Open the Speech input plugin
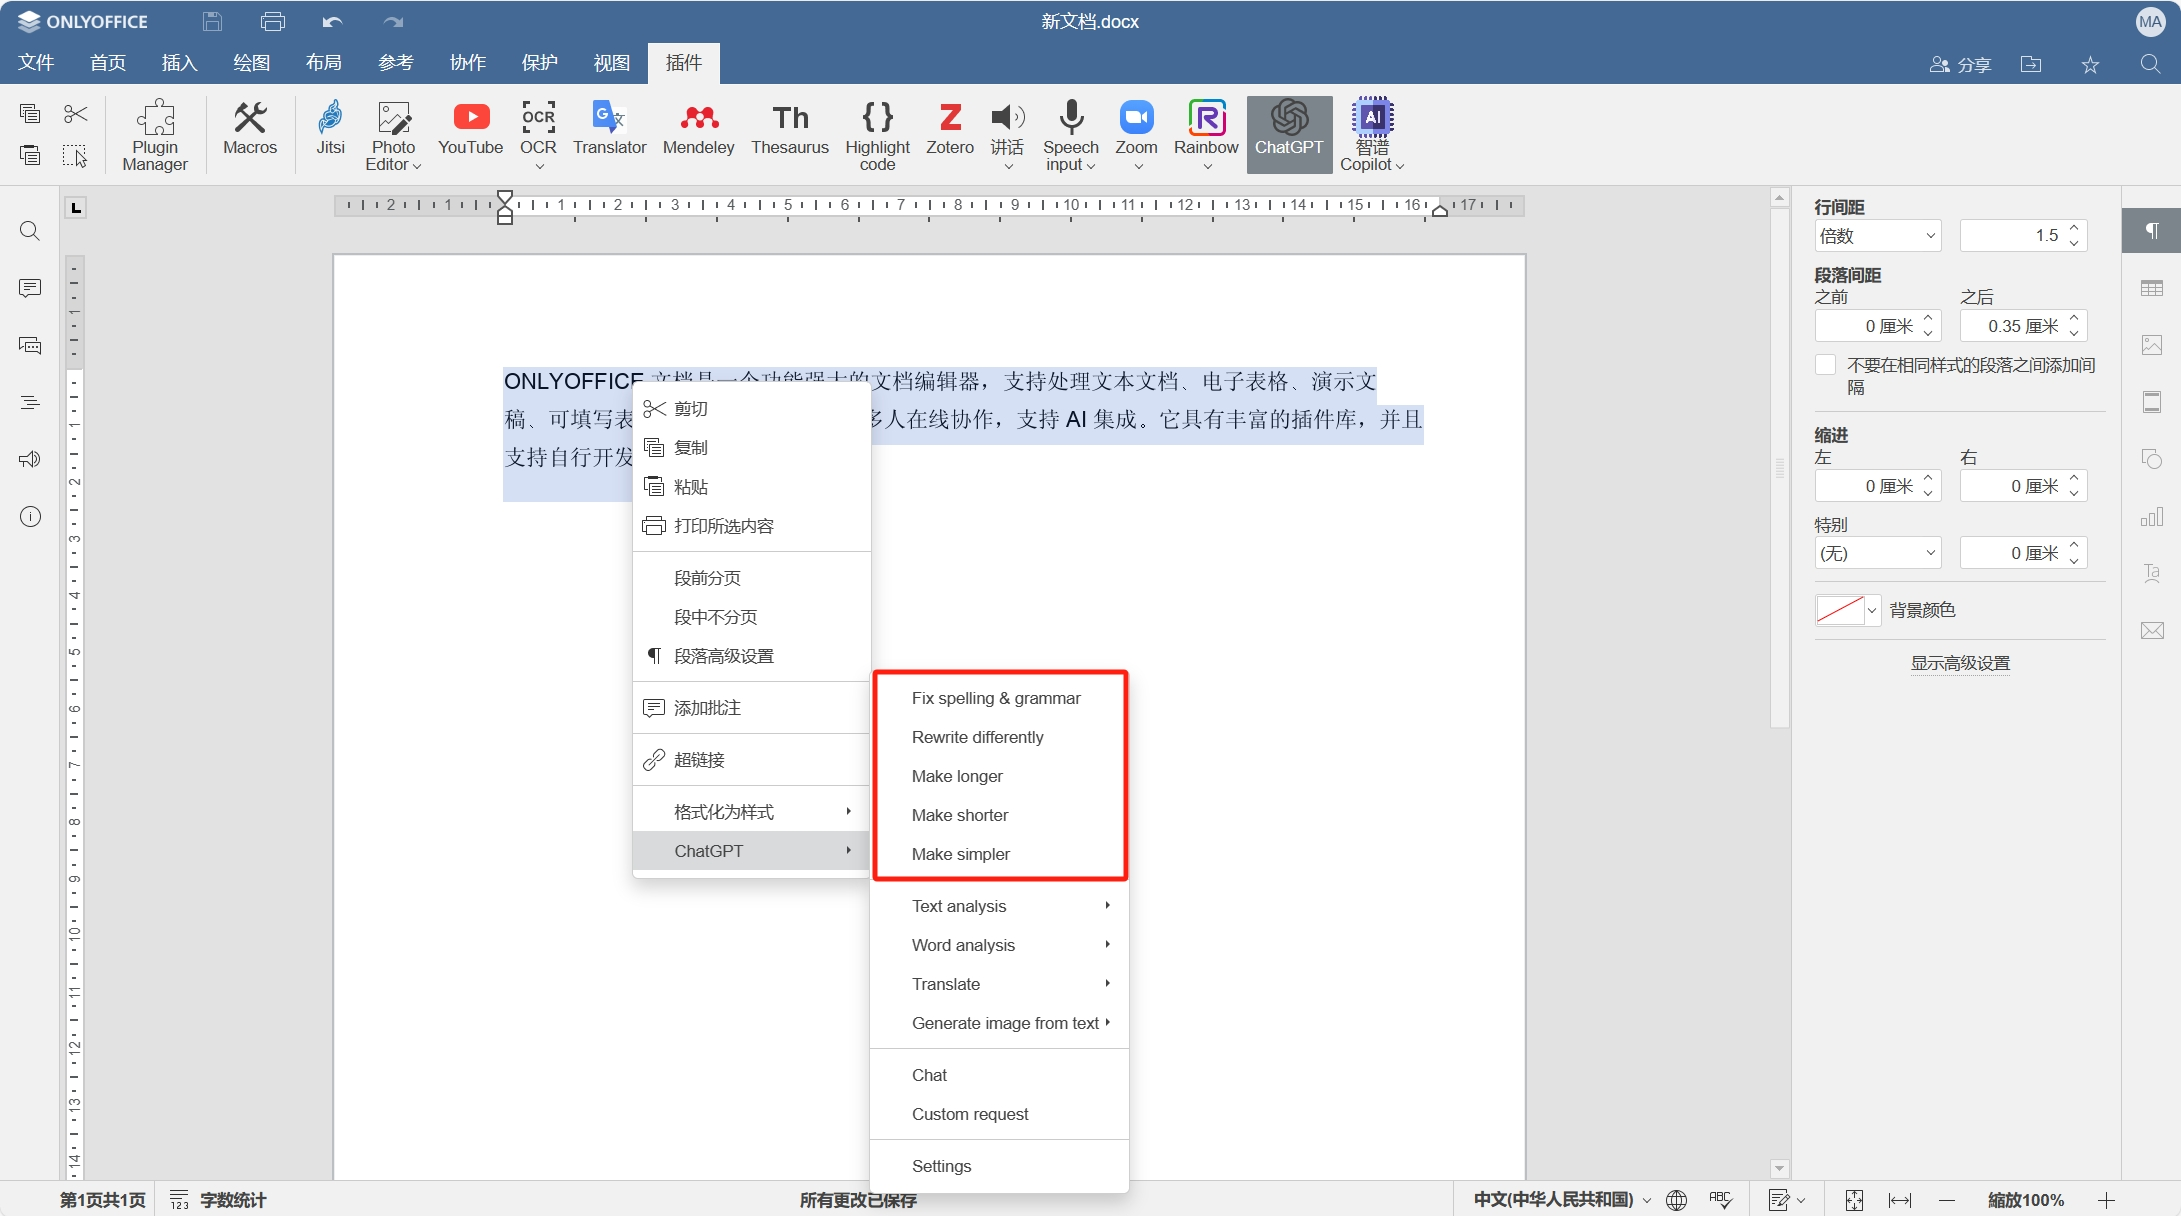Screen dimensions: 2181x1216 point(1070,135)
